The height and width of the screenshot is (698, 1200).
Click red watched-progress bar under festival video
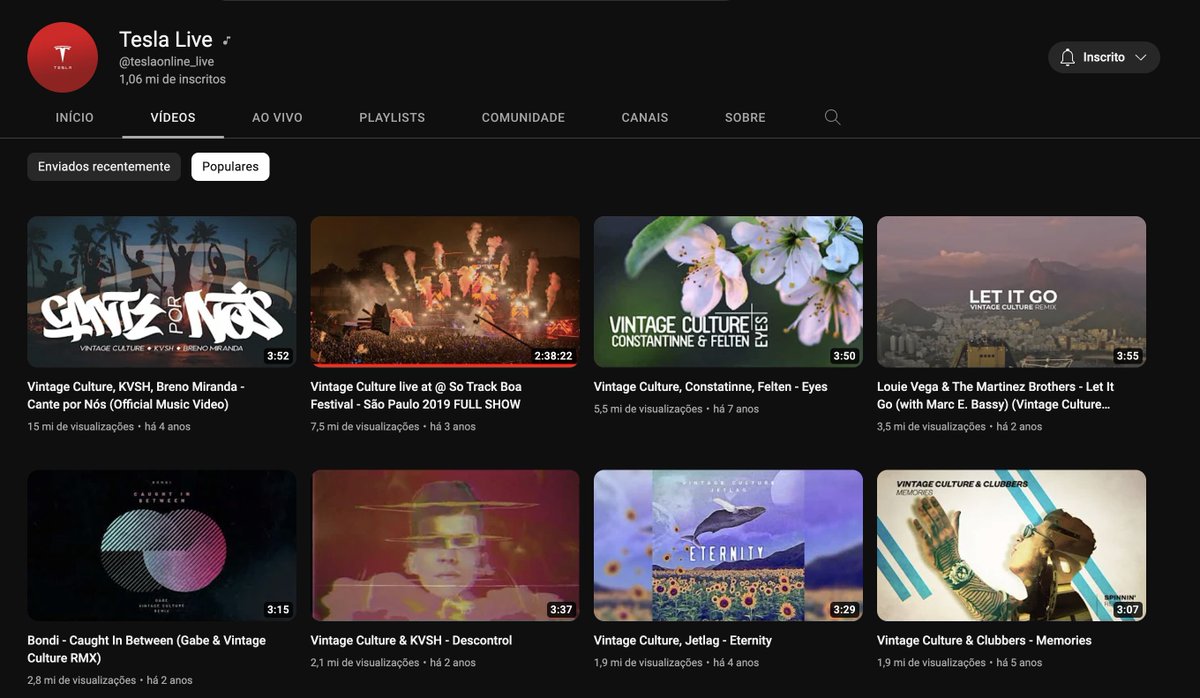(445, 366)
